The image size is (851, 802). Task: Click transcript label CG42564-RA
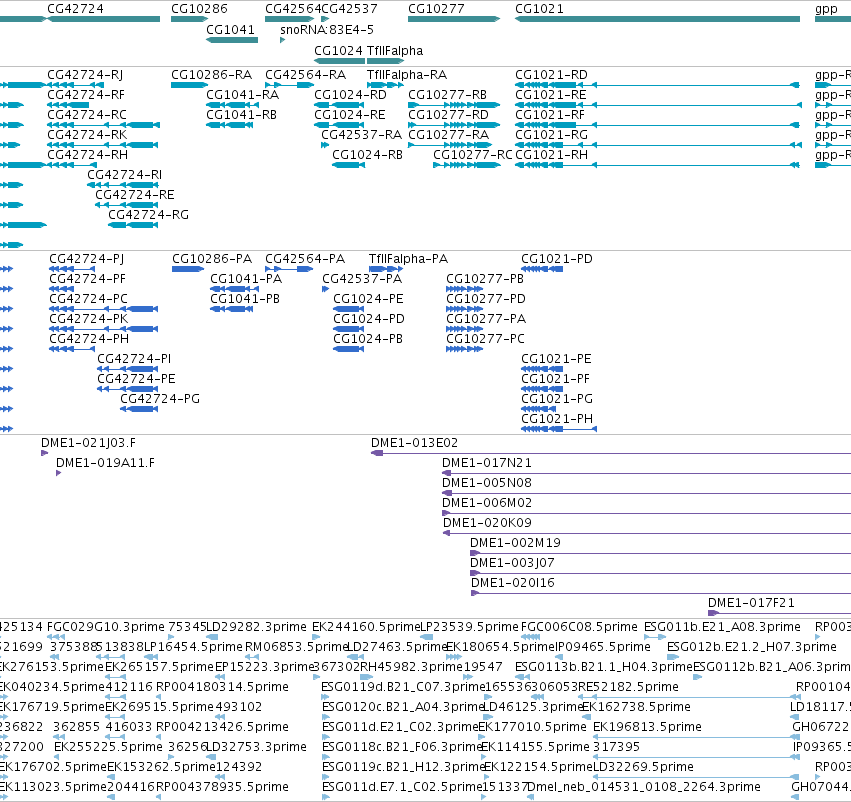point(306,75)
